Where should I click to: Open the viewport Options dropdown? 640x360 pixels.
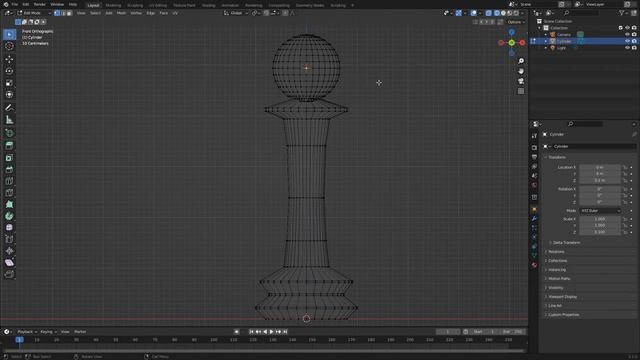point(516,22)
